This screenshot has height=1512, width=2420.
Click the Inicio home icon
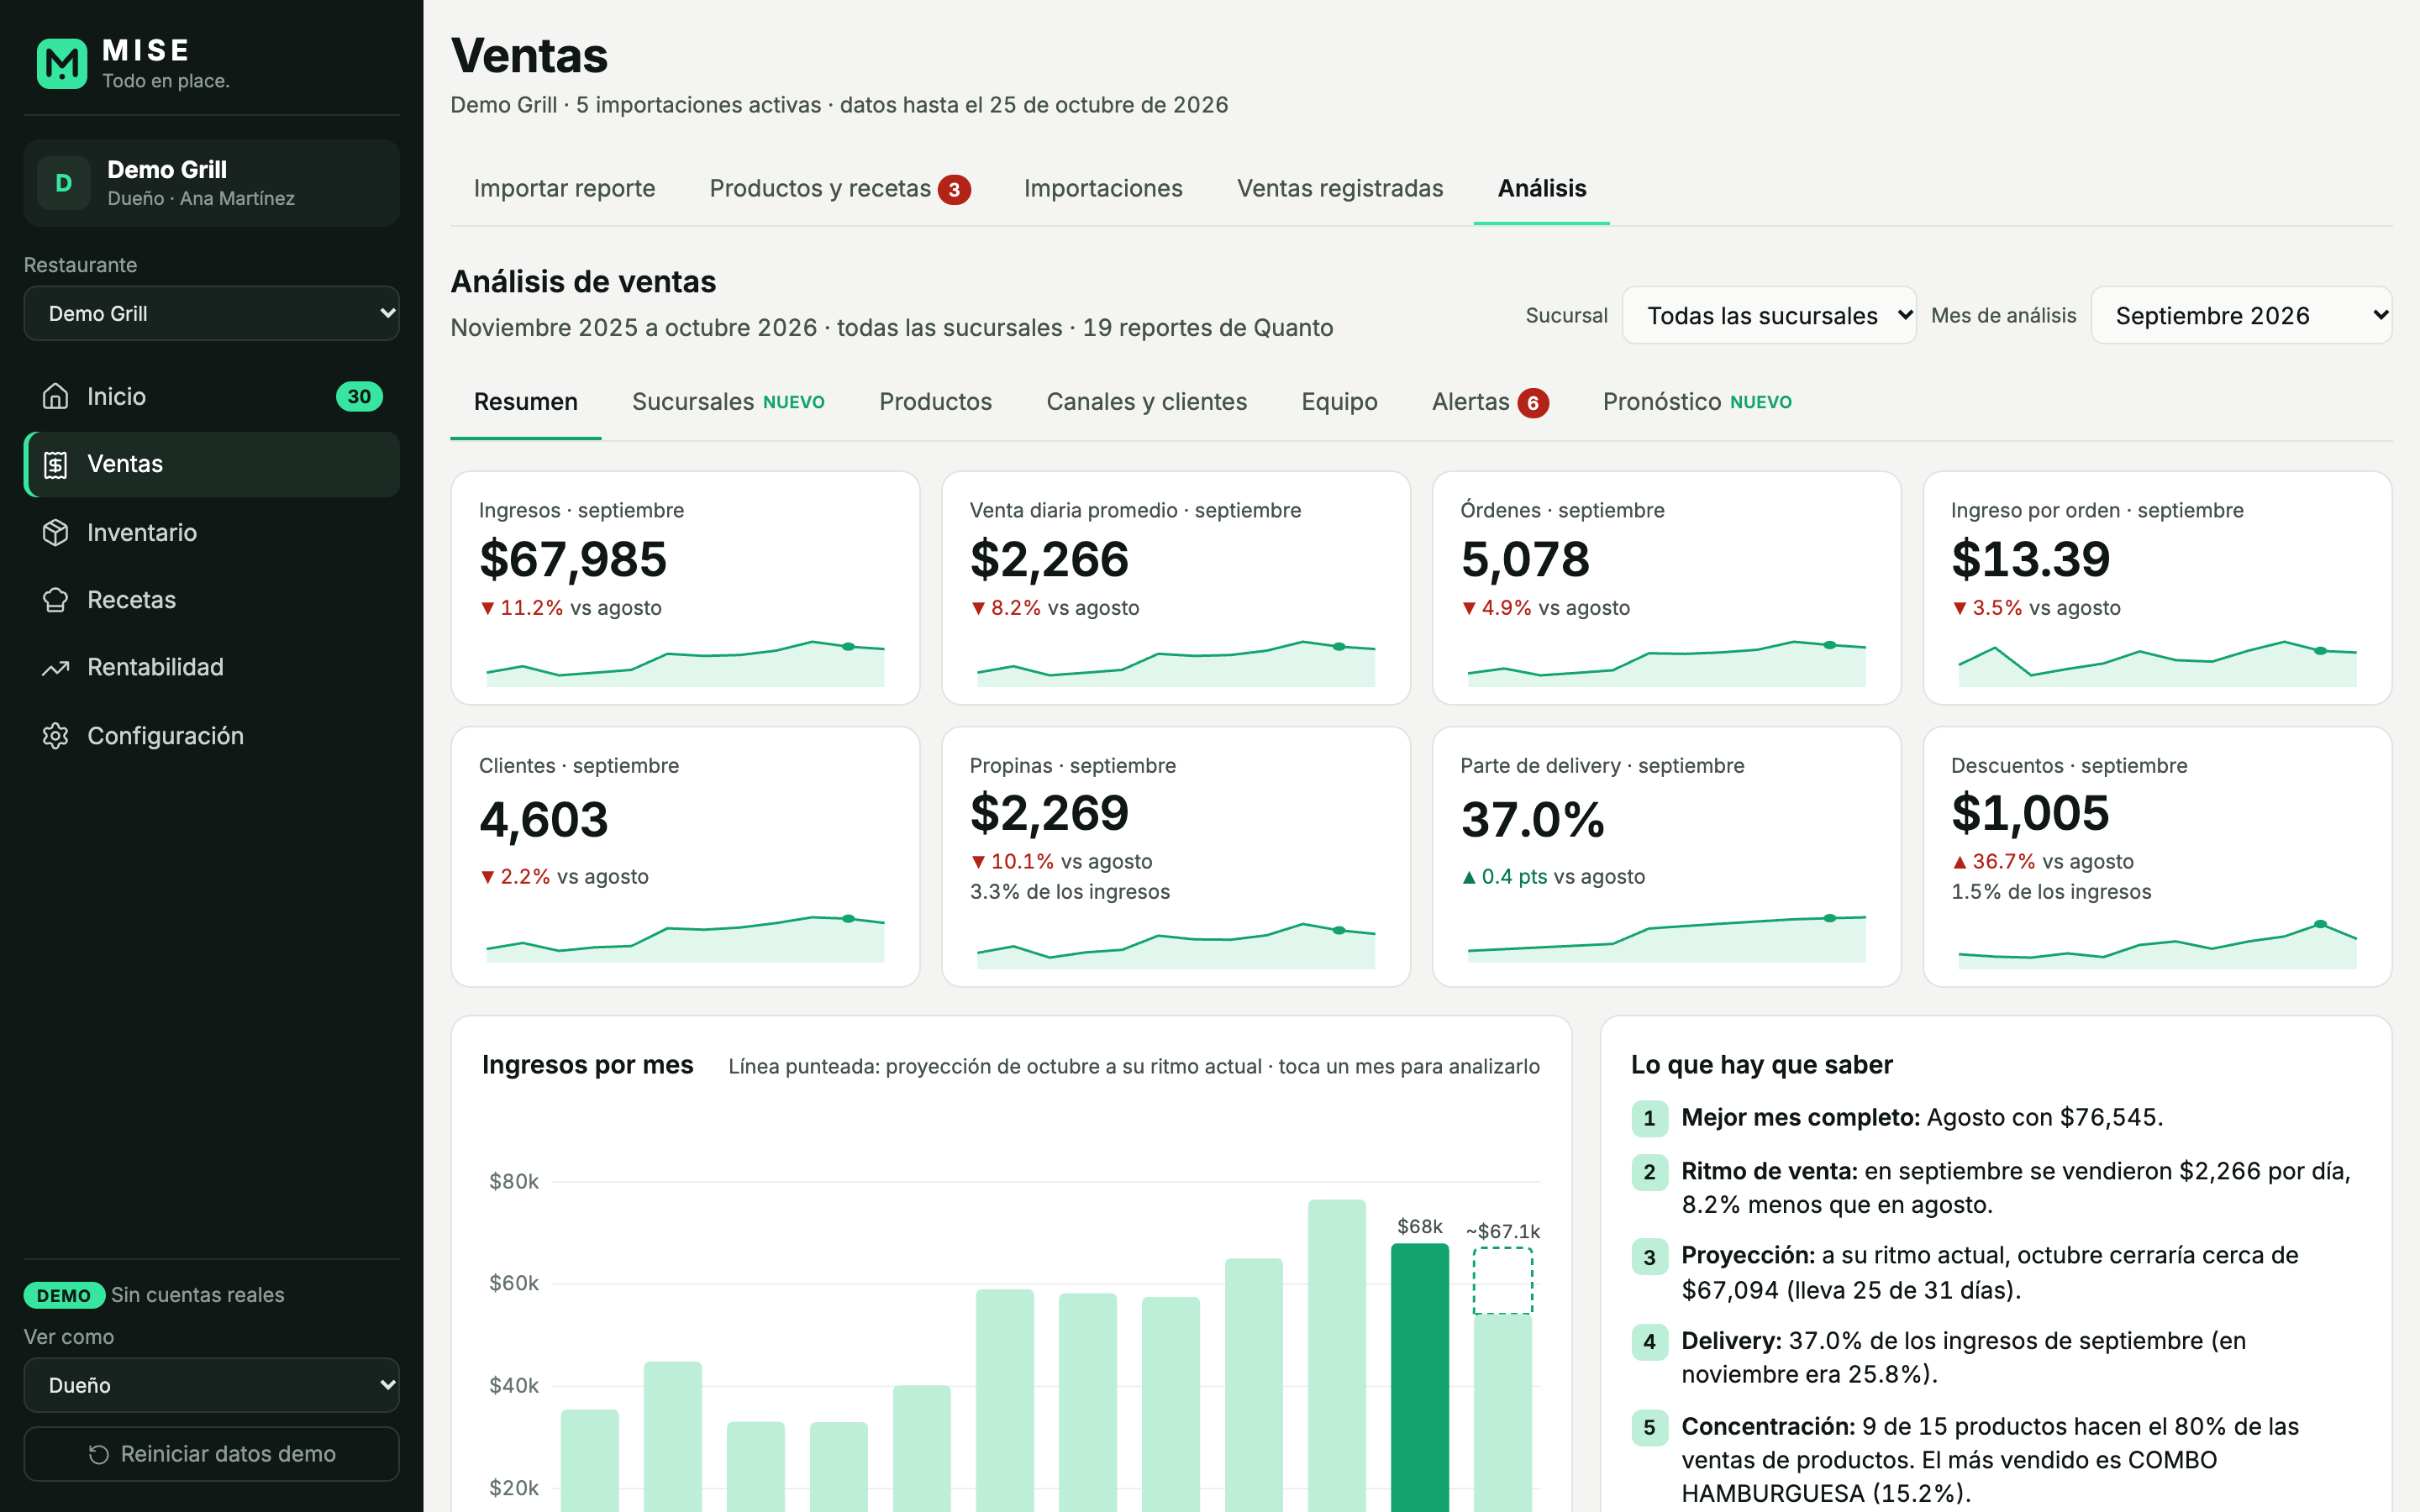tap(56, 396)
